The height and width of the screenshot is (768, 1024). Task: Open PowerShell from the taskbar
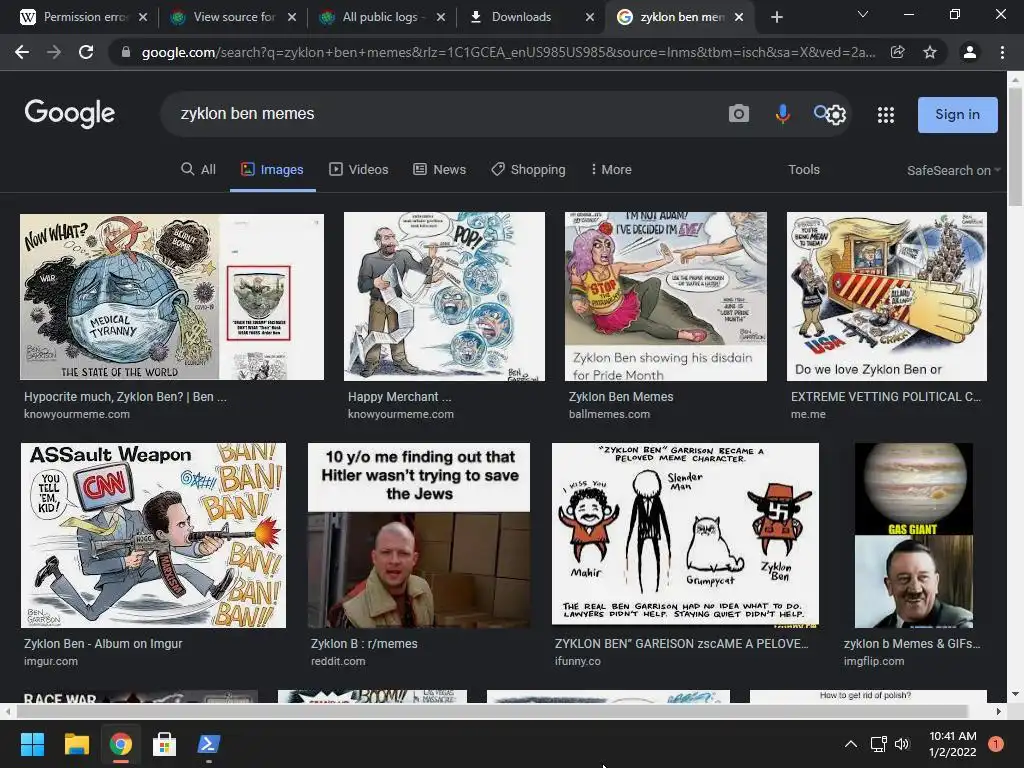pyautogui.click(x=209, y=744)
